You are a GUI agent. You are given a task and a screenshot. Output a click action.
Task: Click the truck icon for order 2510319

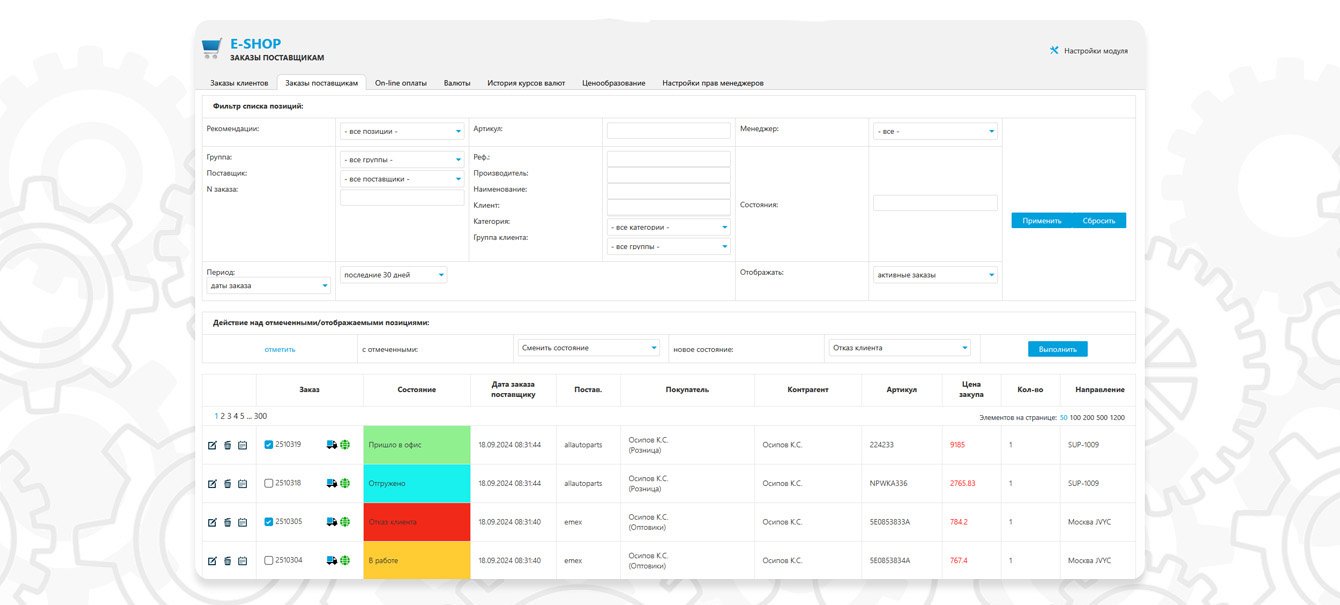[332, 445]
